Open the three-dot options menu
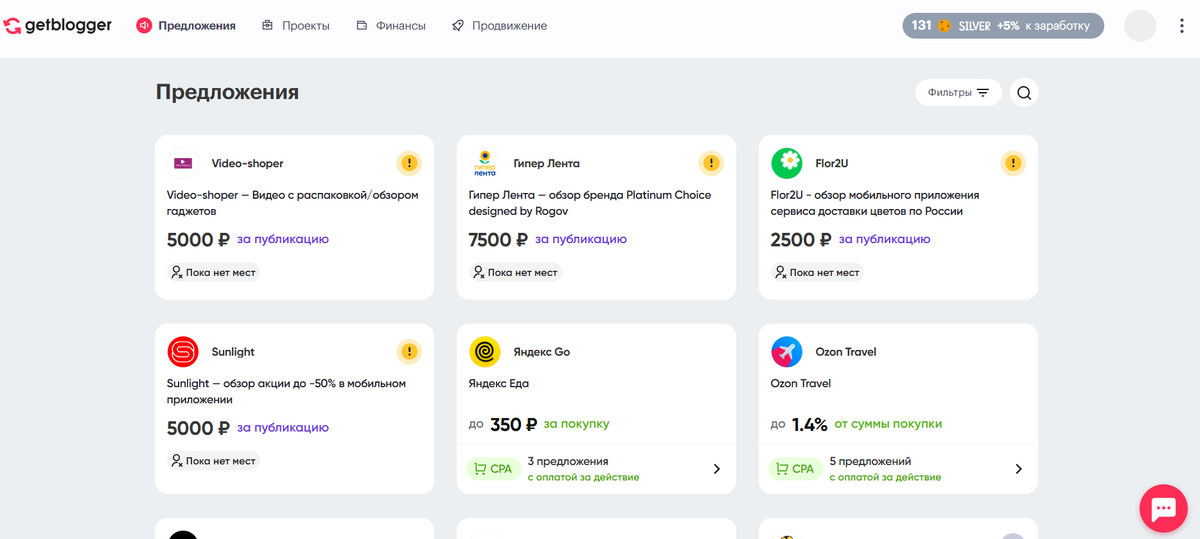The height and width of the screenshot is (539, 1200). [x=1182, y=26]
